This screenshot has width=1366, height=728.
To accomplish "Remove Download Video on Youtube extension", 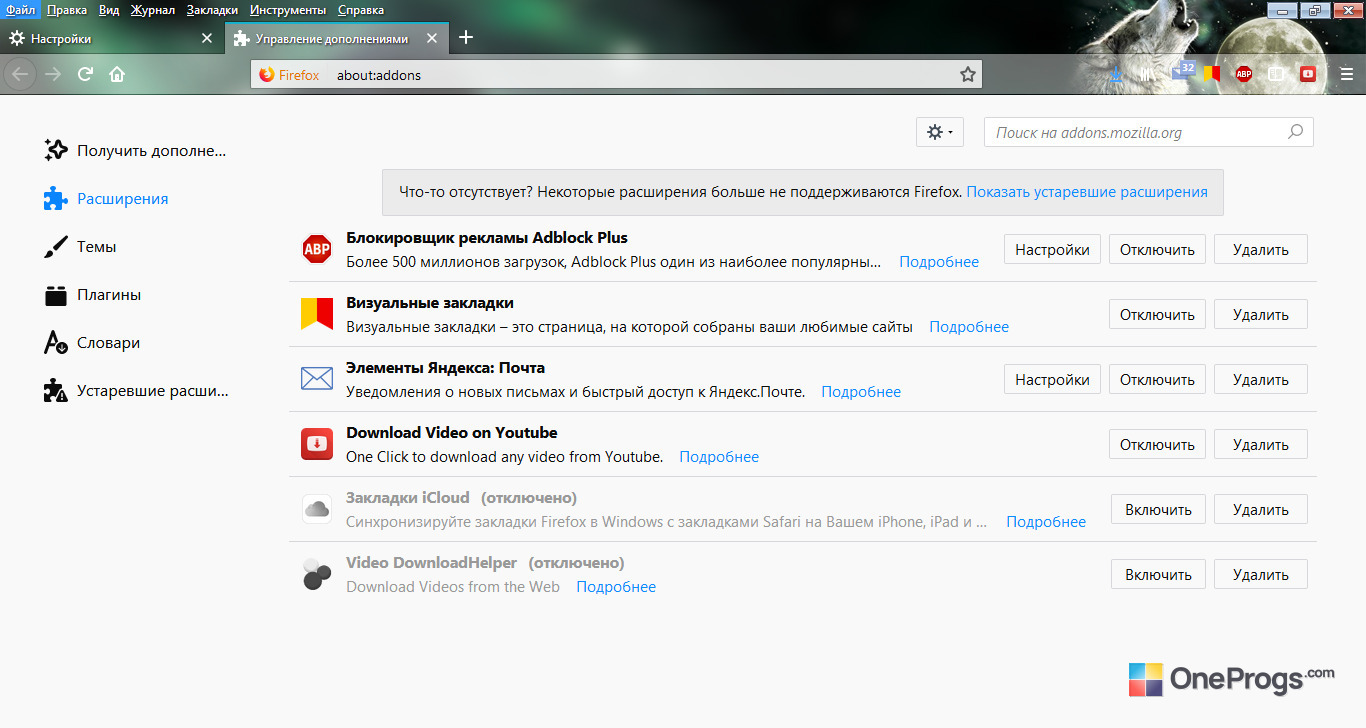I will pos(1261,444).
